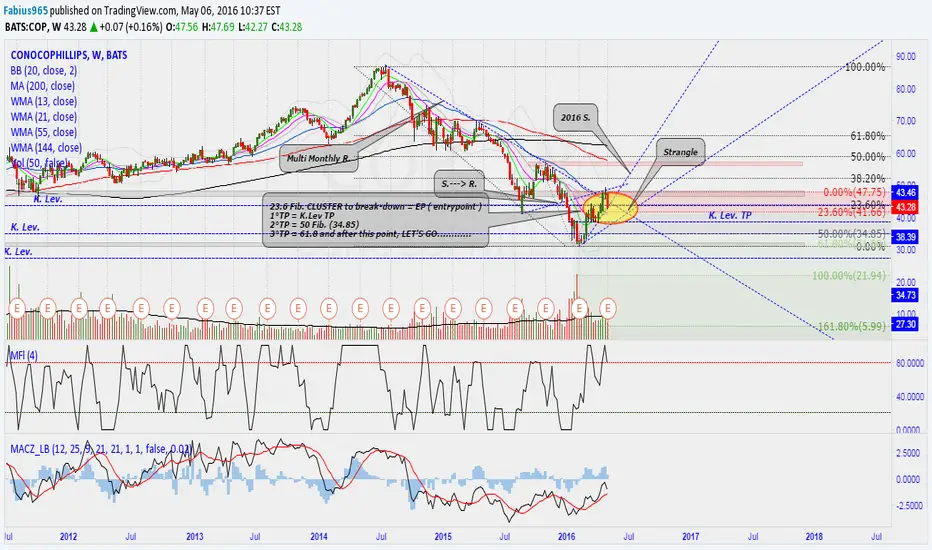The width and height of the screenshot is (932, 550).
Task: Click the 2012 time axis label
Action: (x=68, y=536)
